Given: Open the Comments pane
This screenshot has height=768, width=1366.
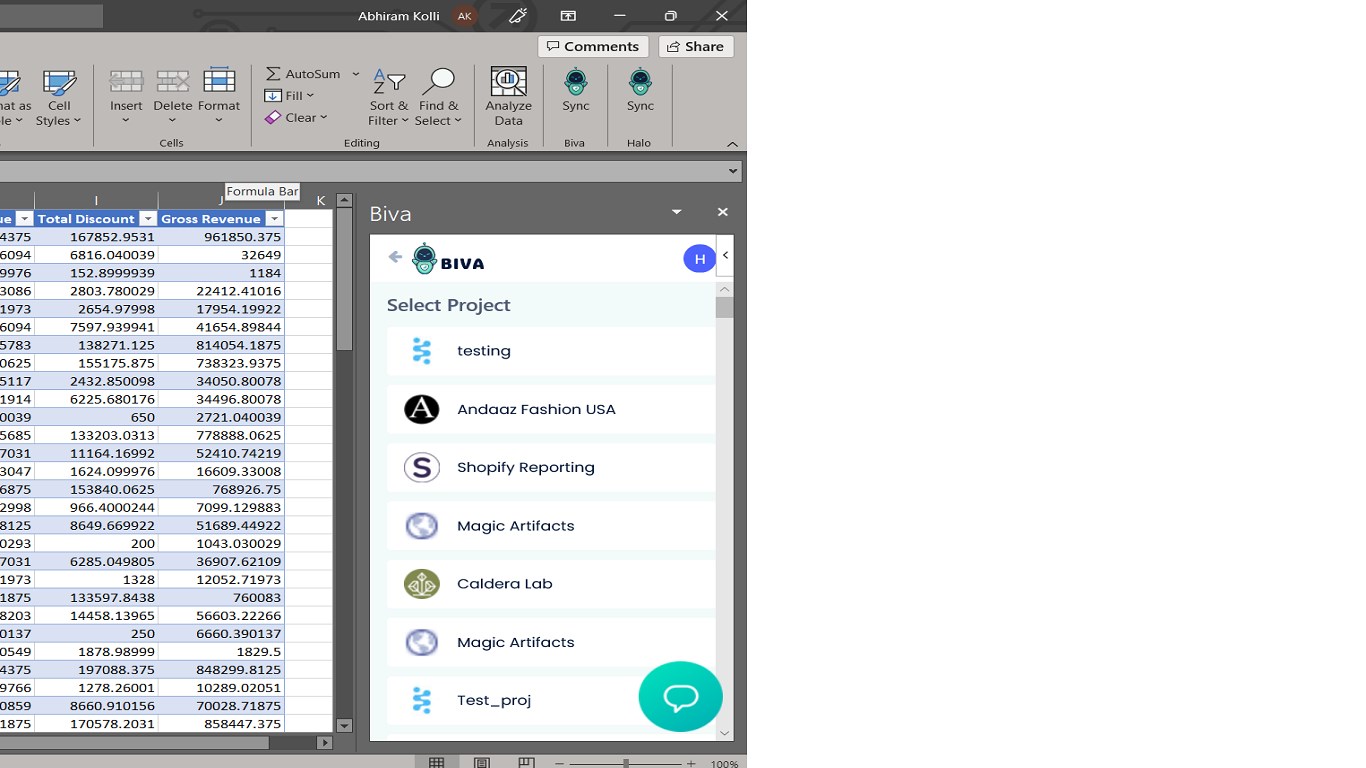Looking at the screenshot, I should 593,46.
